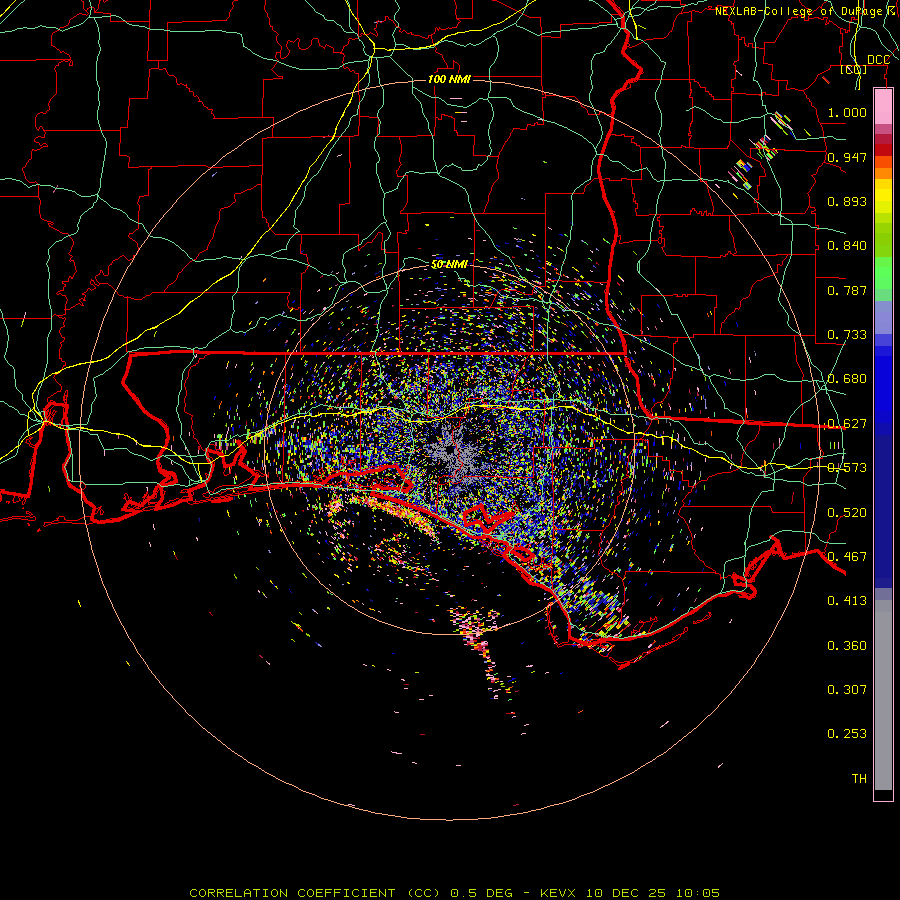The height and width of the screenshot is (900, 900).
Task: Click the 0.947 color scale value
Action: pos(847,157)
